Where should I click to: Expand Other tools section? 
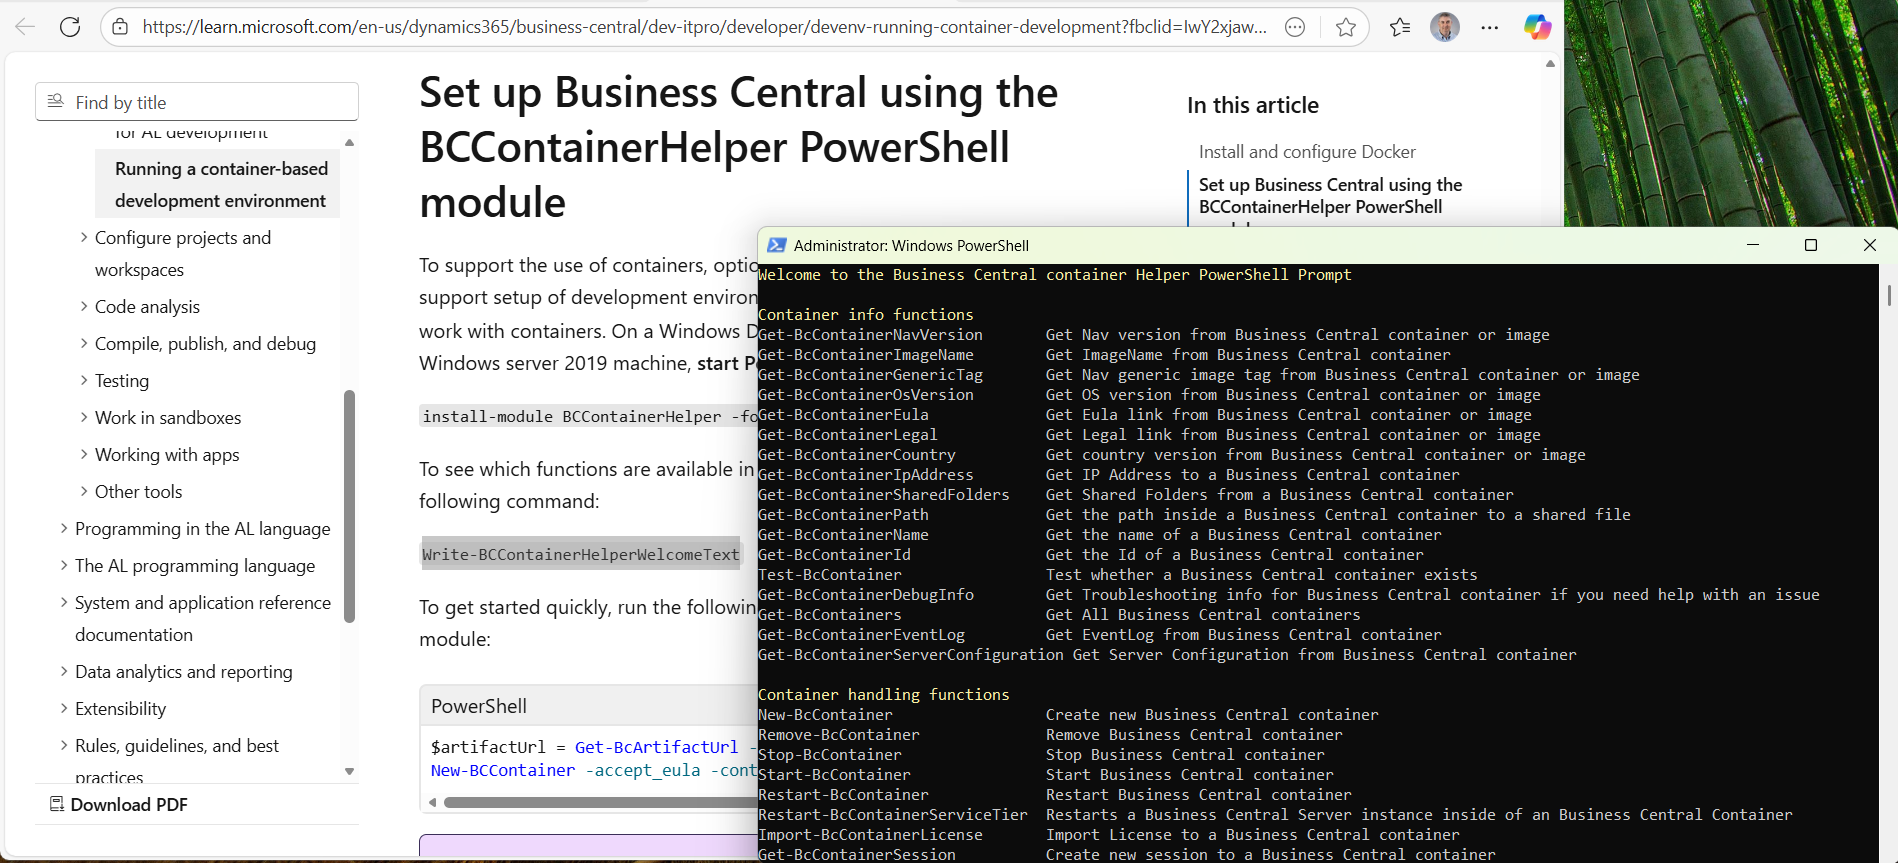[x=84, y=492]
